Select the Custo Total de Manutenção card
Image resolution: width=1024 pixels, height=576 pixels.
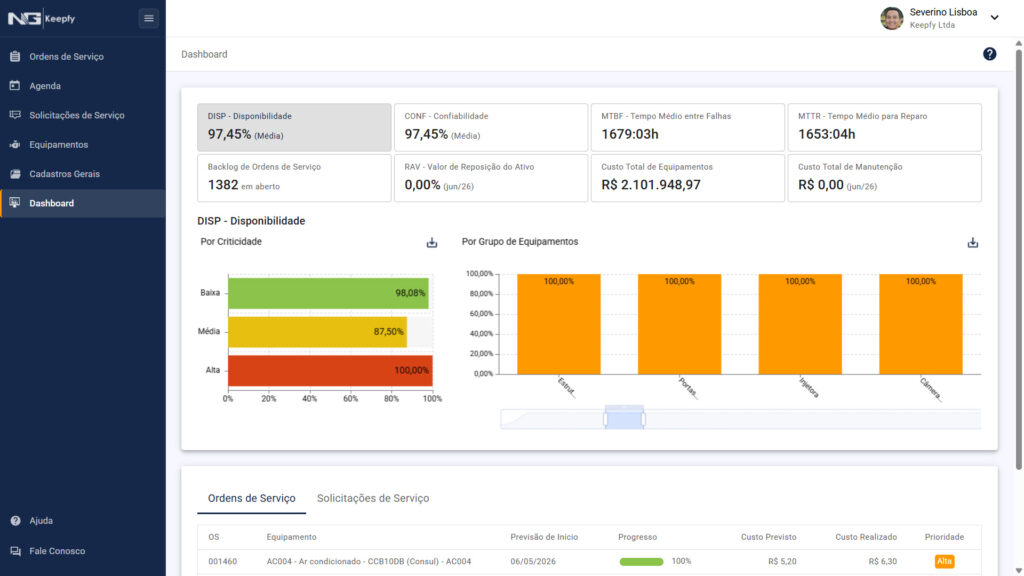[884, 178]
